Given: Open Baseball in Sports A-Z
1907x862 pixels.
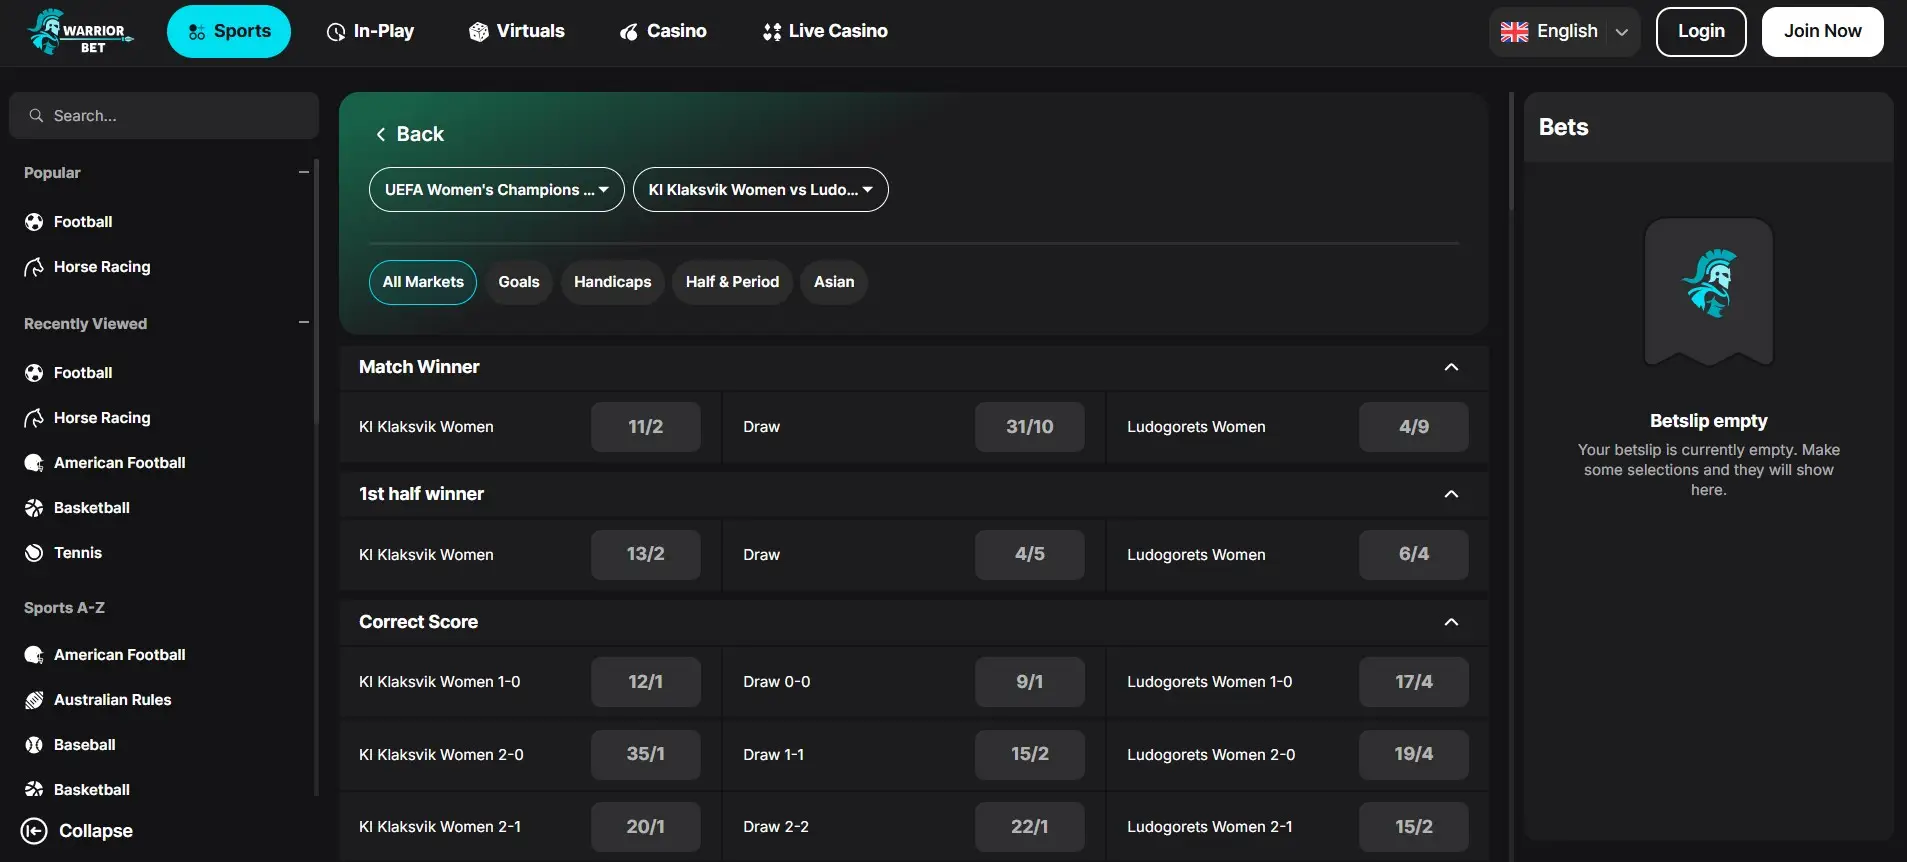Looking at the screenshot, I should (x=85, y=745).
